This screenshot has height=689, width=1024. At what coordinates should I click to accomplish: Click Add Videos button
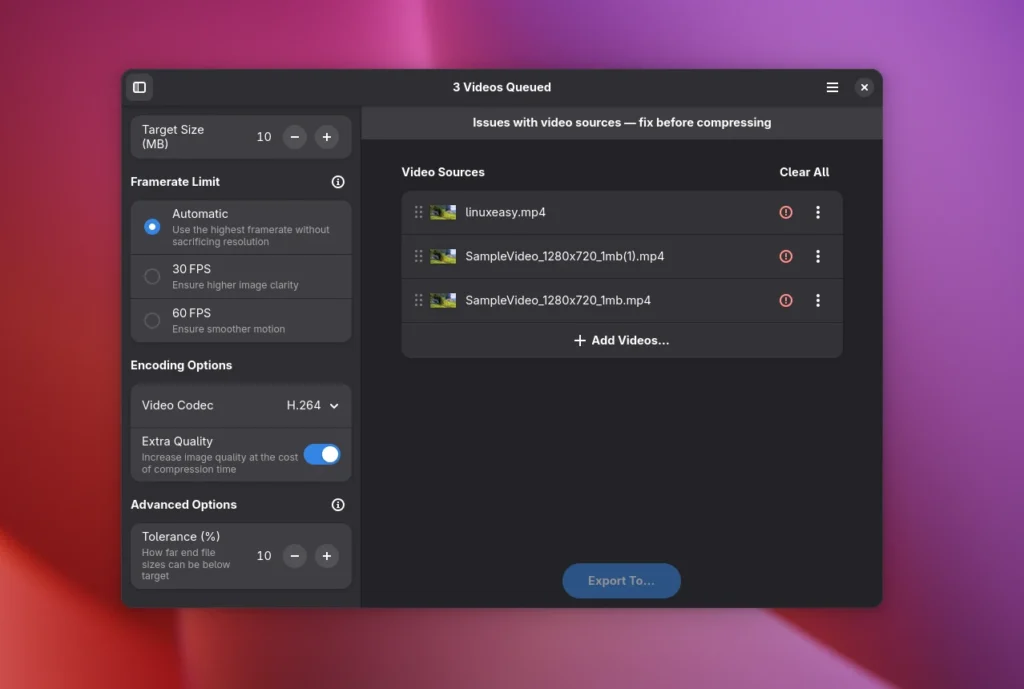tap(621, 340)
